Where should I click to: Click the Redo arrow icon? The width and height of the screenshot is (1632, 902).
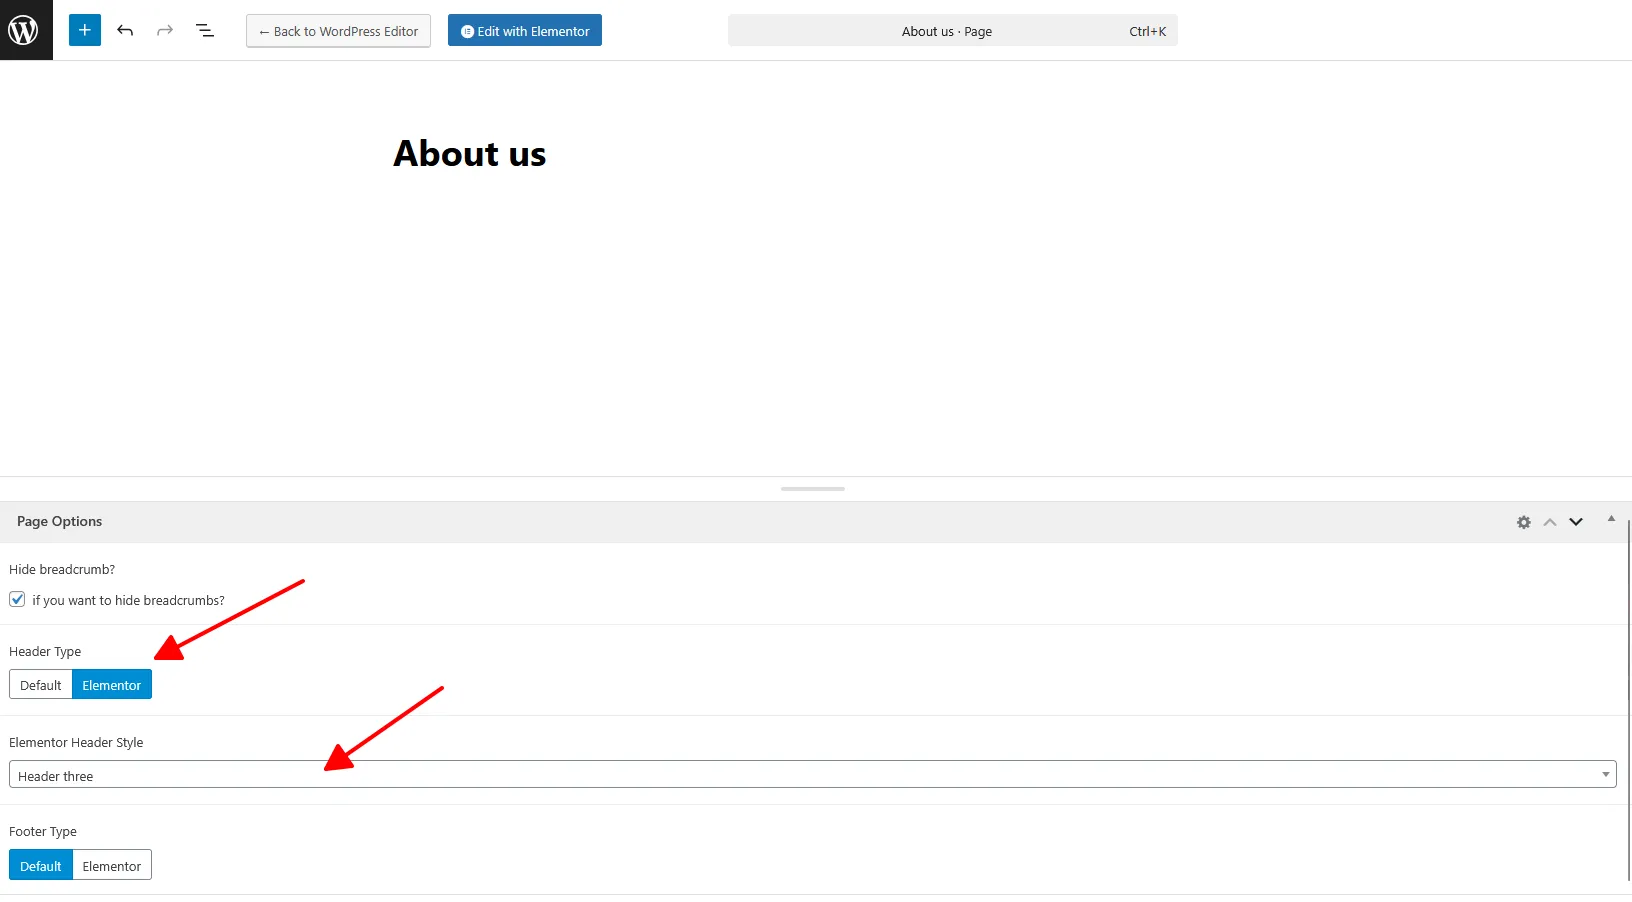pos(165,31)
